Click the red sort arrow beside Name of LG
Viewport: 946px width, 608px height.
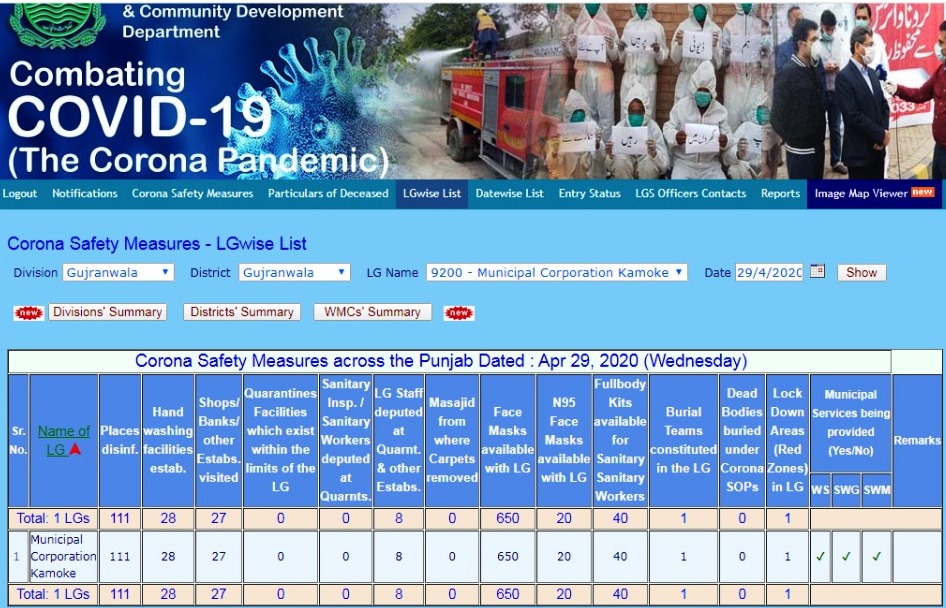point(75,449)
